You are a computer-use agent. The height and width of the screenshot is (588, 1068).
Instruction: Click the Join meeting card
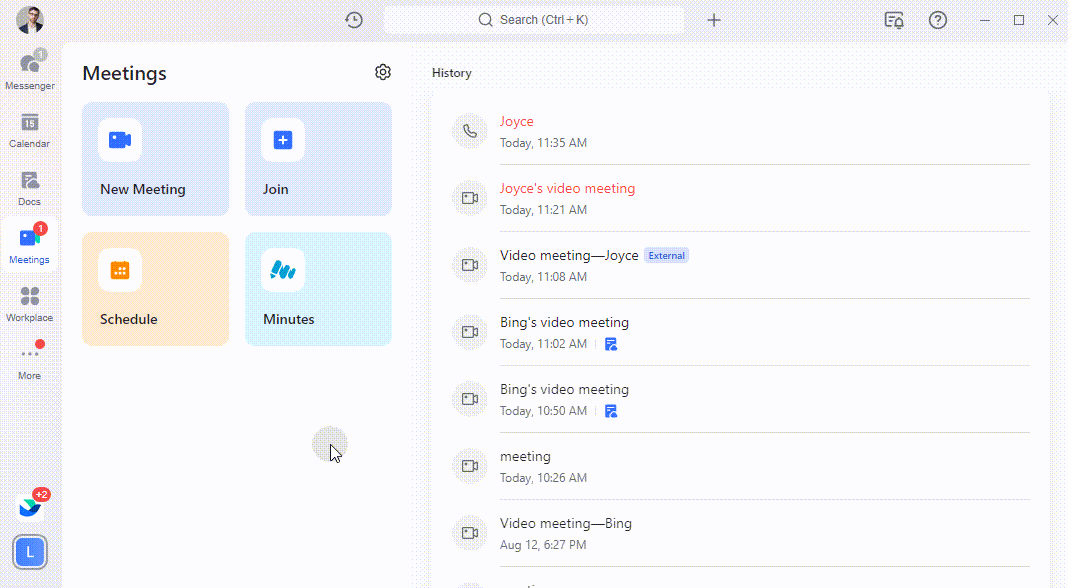tap(318, 159)
